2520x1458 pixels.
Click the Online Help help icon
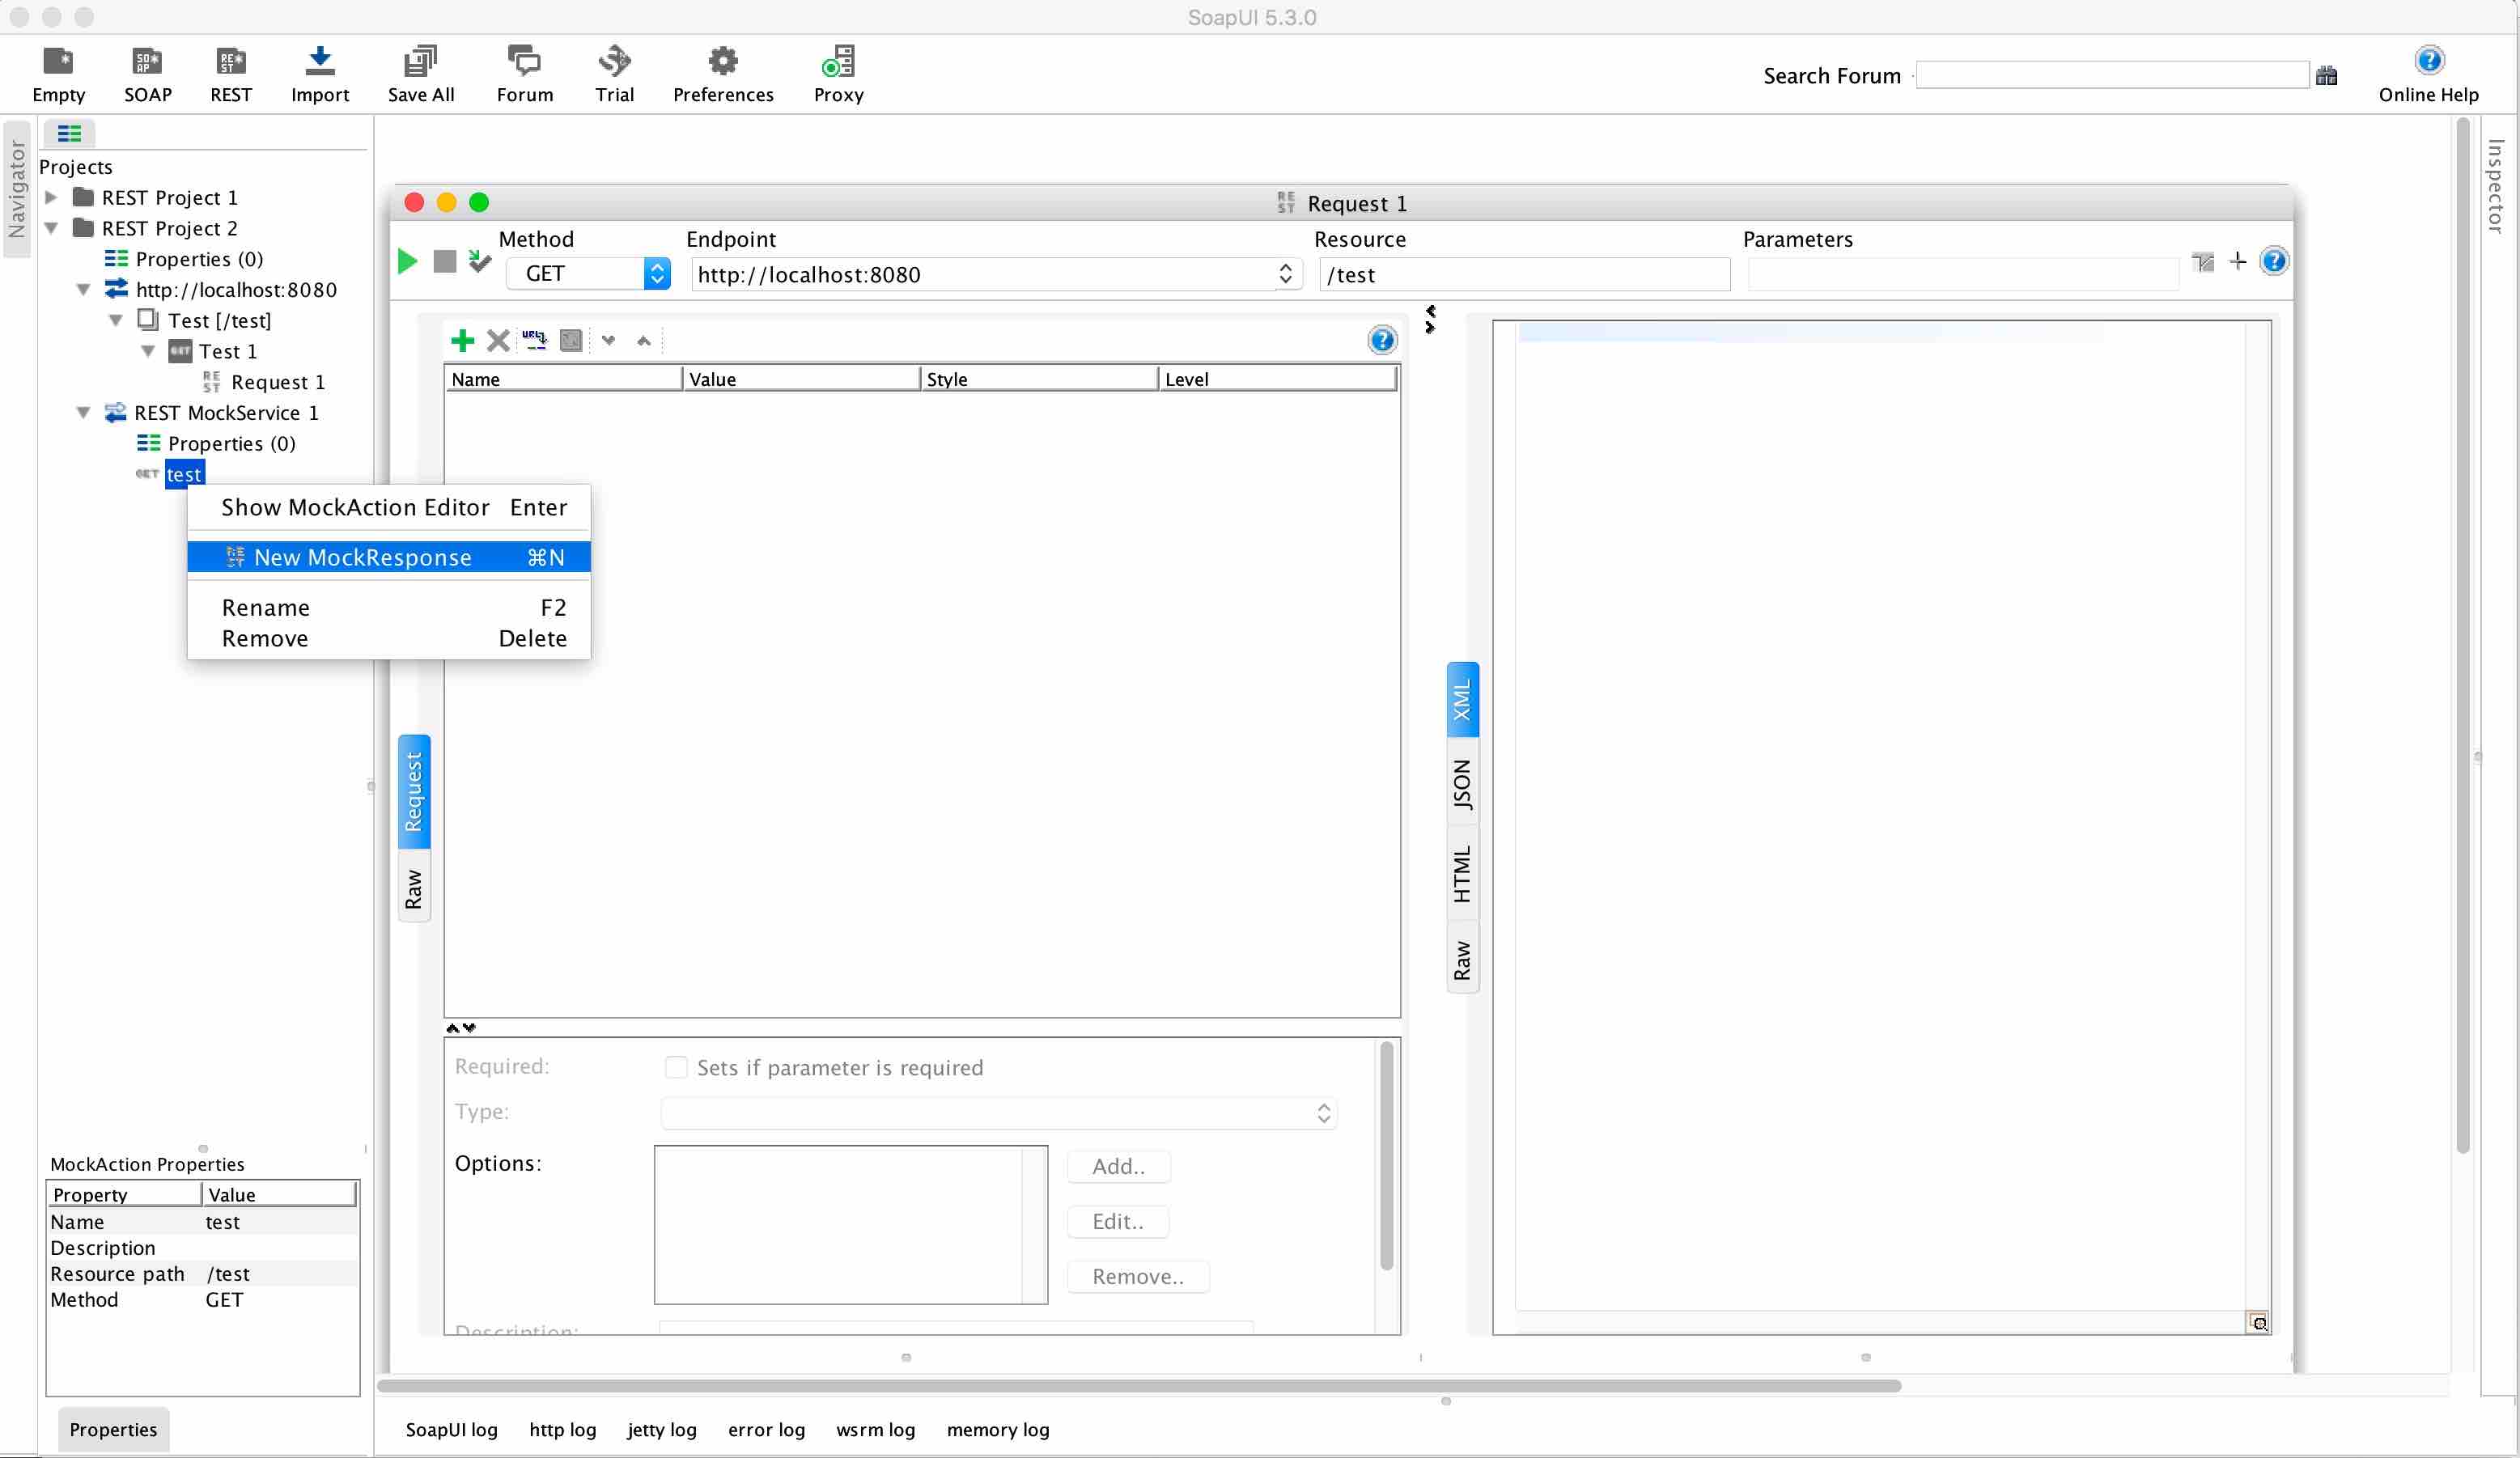click(2429, 59)
